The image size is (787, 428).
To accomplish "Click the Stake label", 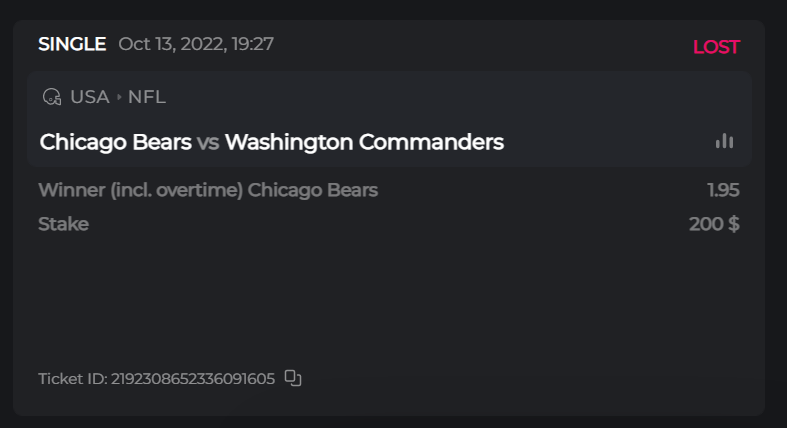I will point(63,224).
